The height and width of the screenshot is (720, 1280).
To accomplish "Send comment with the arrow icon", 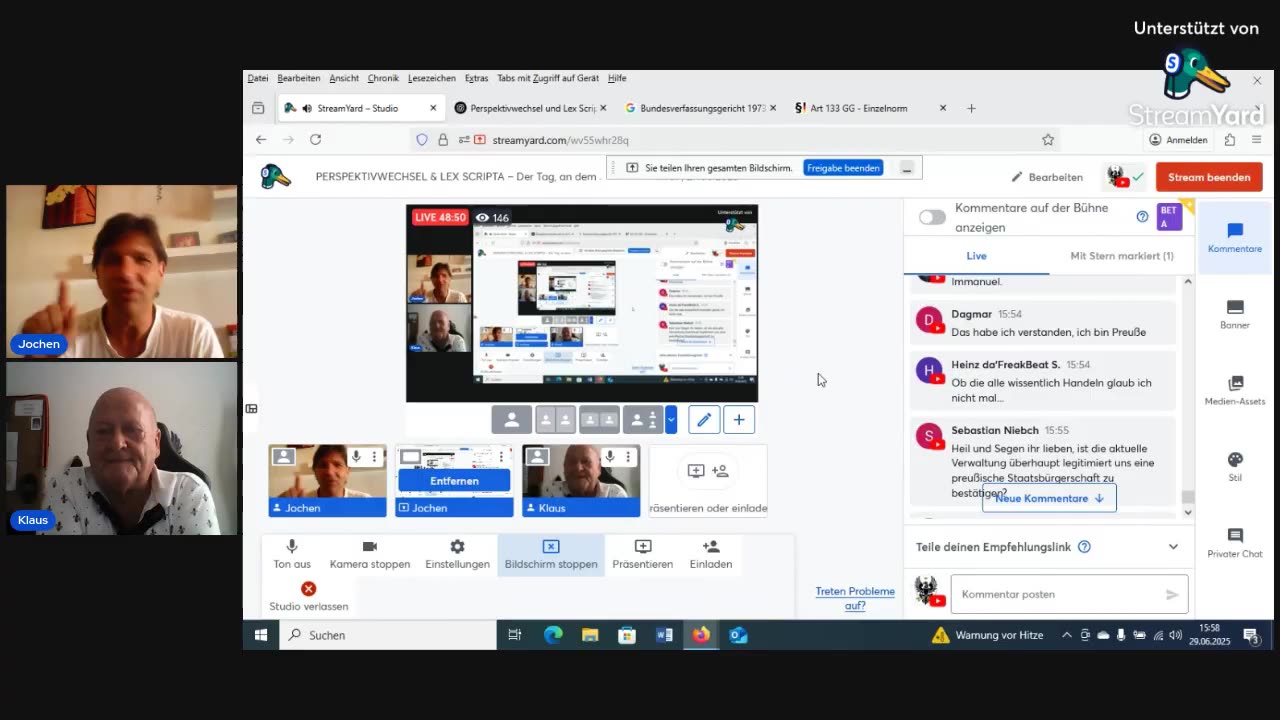I will pos(1172,594).
